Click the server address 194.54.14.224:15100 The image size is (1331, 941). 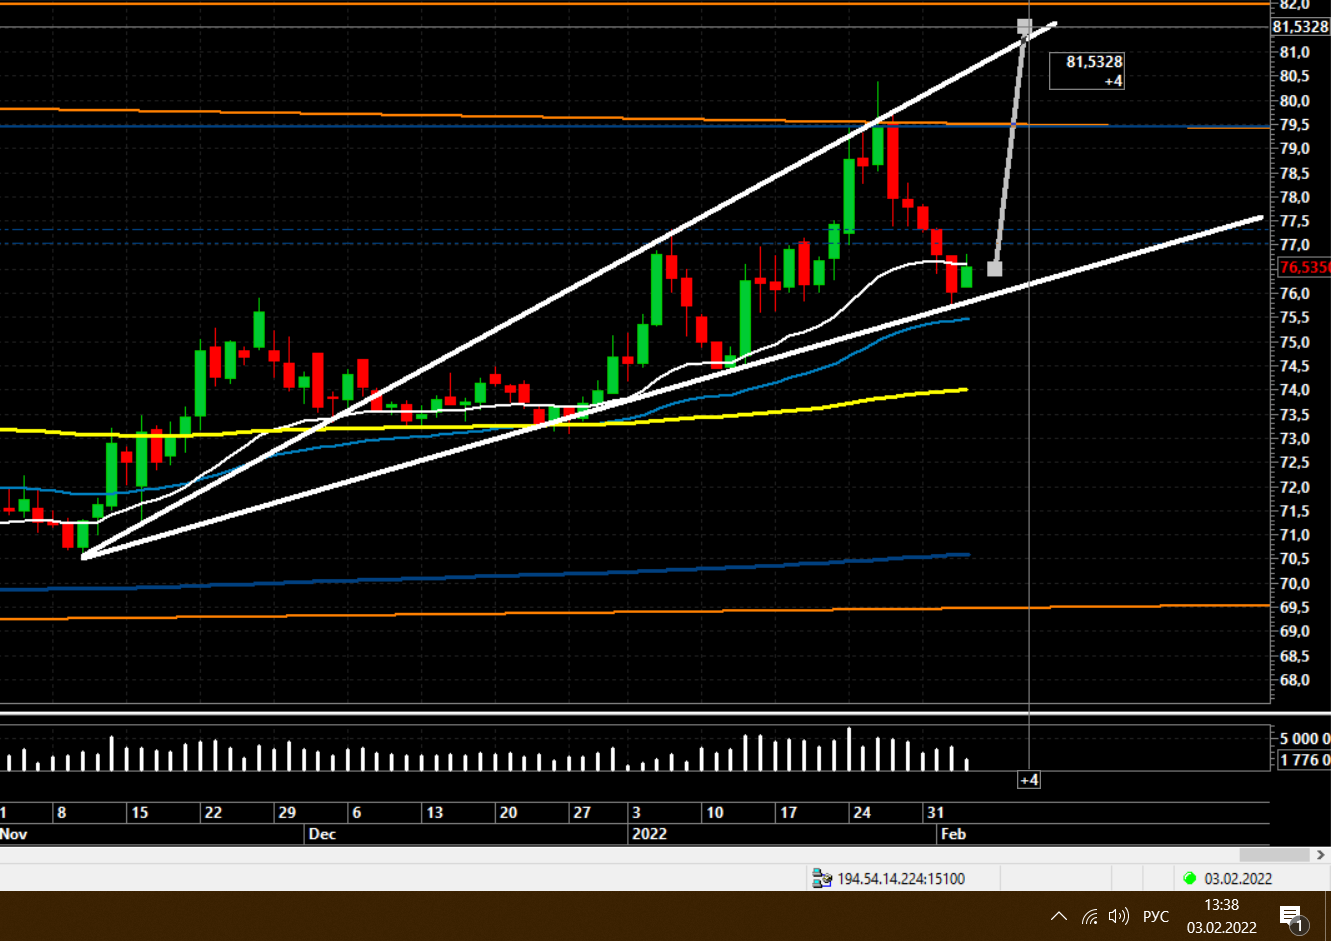click(901, 879)
